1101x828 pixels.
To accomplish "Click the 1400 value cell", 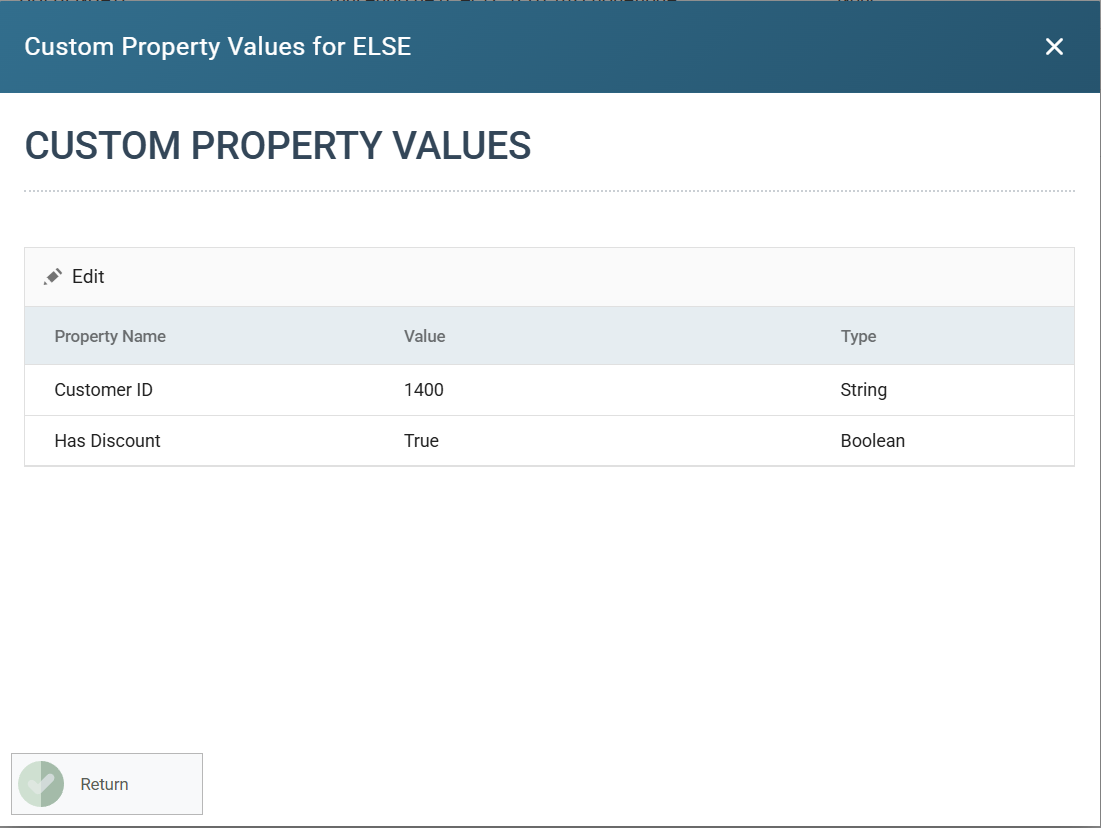I will click(x=424, y=390).
